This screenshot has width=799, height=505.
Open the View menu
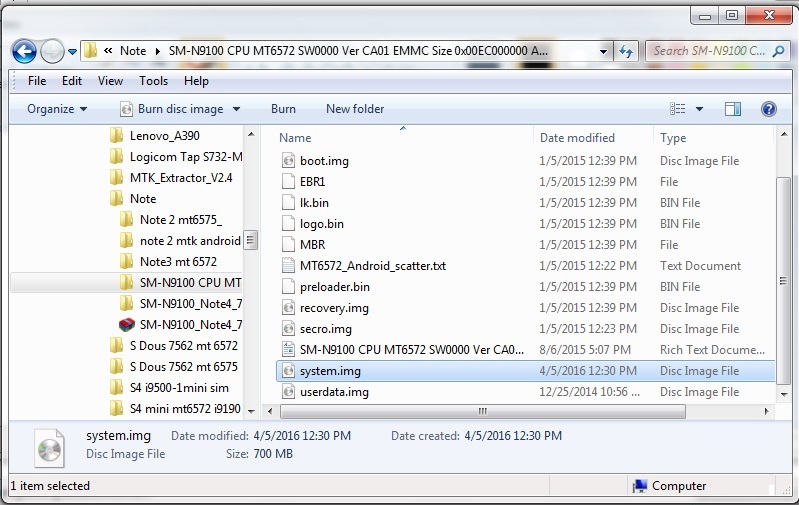[x=110, y=81]
